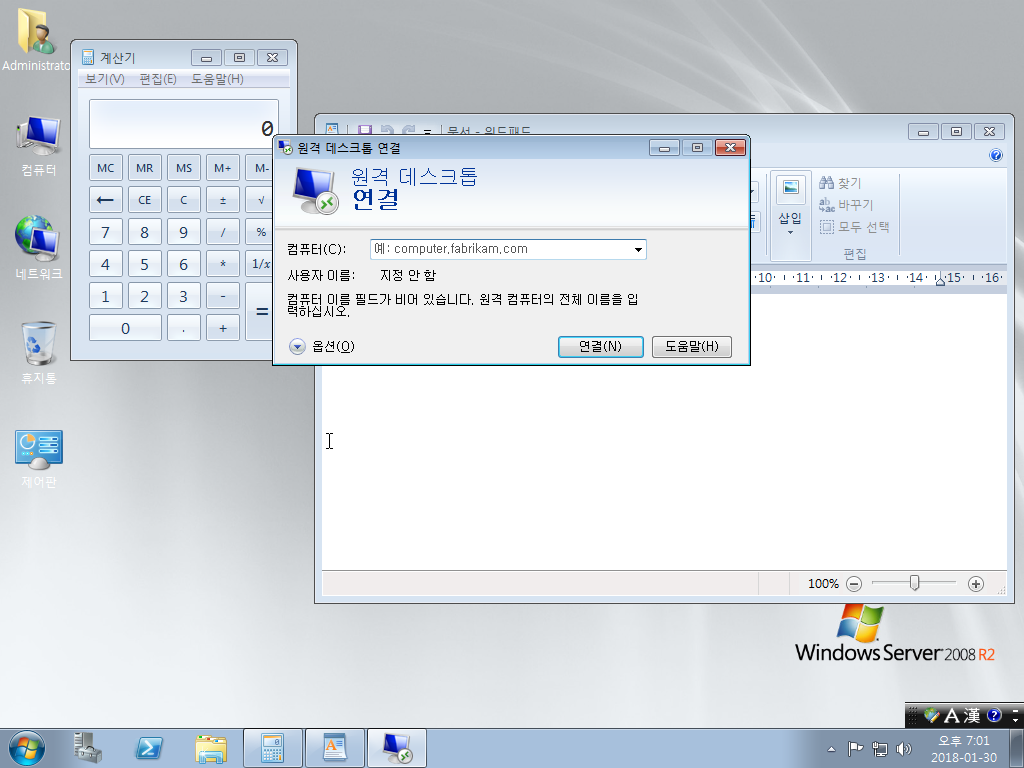The height and width of the screenshot is (768, 1024).
Task: Click 찾기 find in WordPad
Action: (840, 183)
